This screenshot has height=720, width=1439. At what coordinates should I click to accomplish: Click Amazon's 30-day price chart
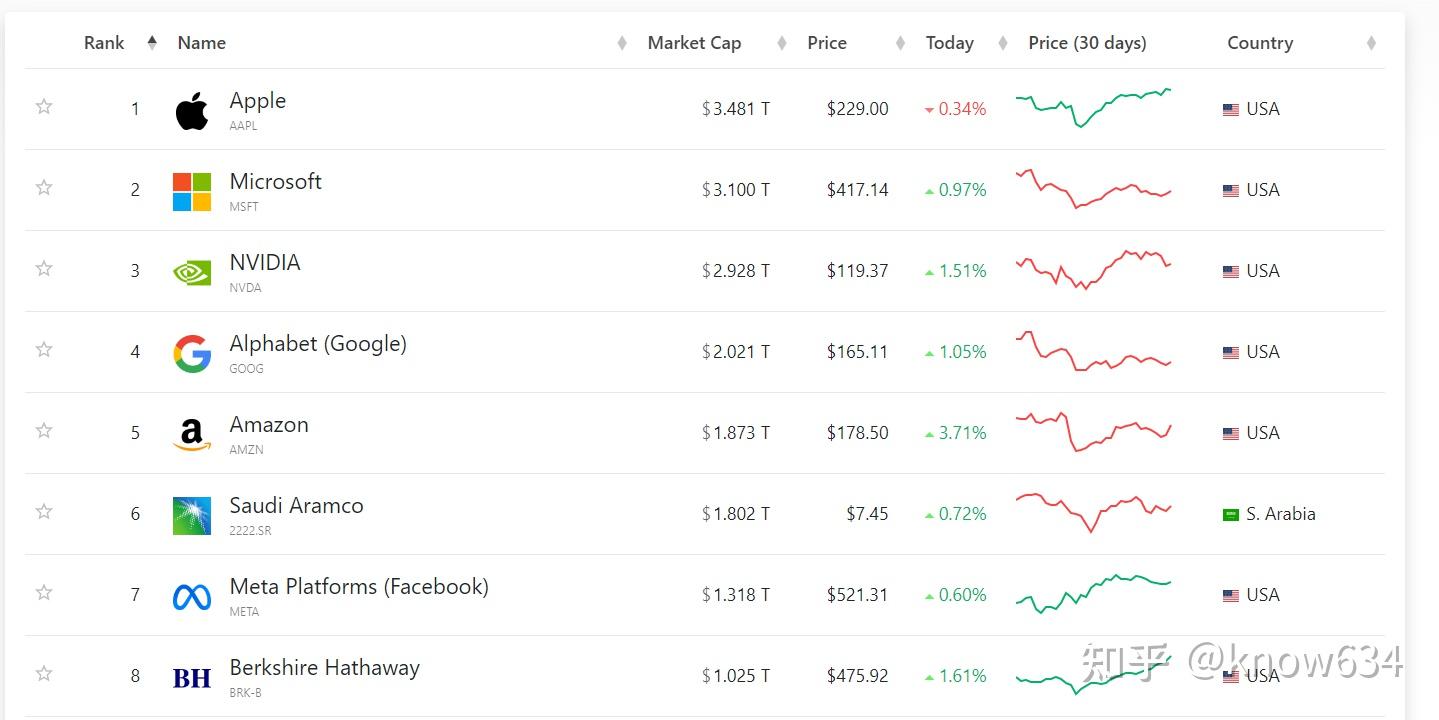(x=1093, y=432)
